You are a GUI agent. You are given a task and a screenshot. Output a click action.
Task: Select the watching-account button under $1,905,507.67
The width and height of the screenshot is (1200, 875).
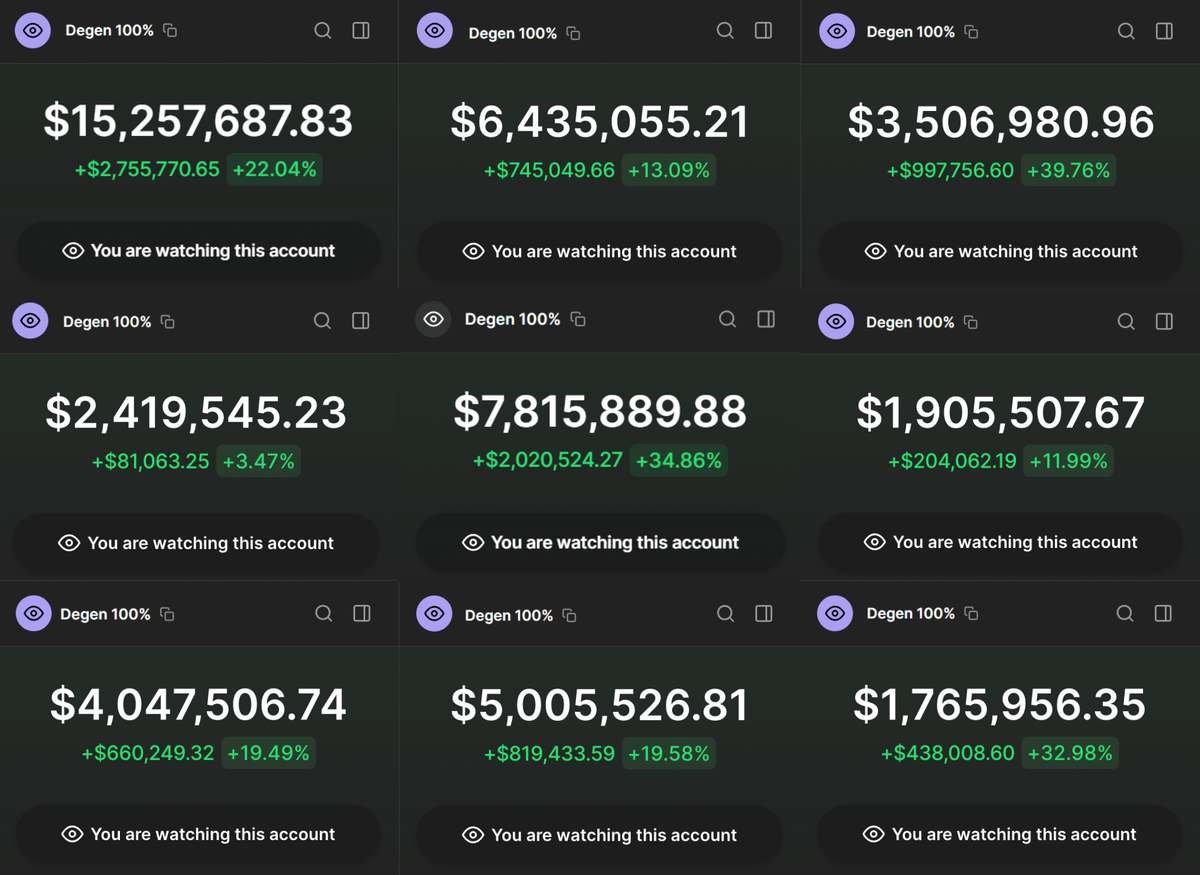click(1001, 542)
